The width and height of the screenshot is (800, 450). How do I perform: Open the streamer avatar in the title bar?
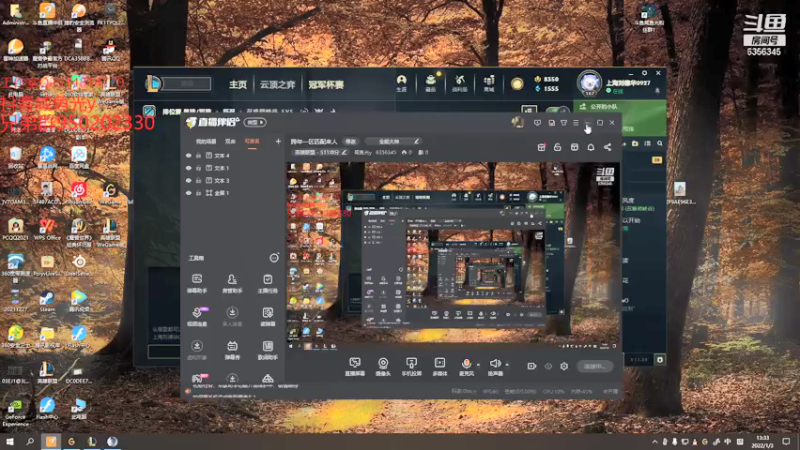click(518, 122)
